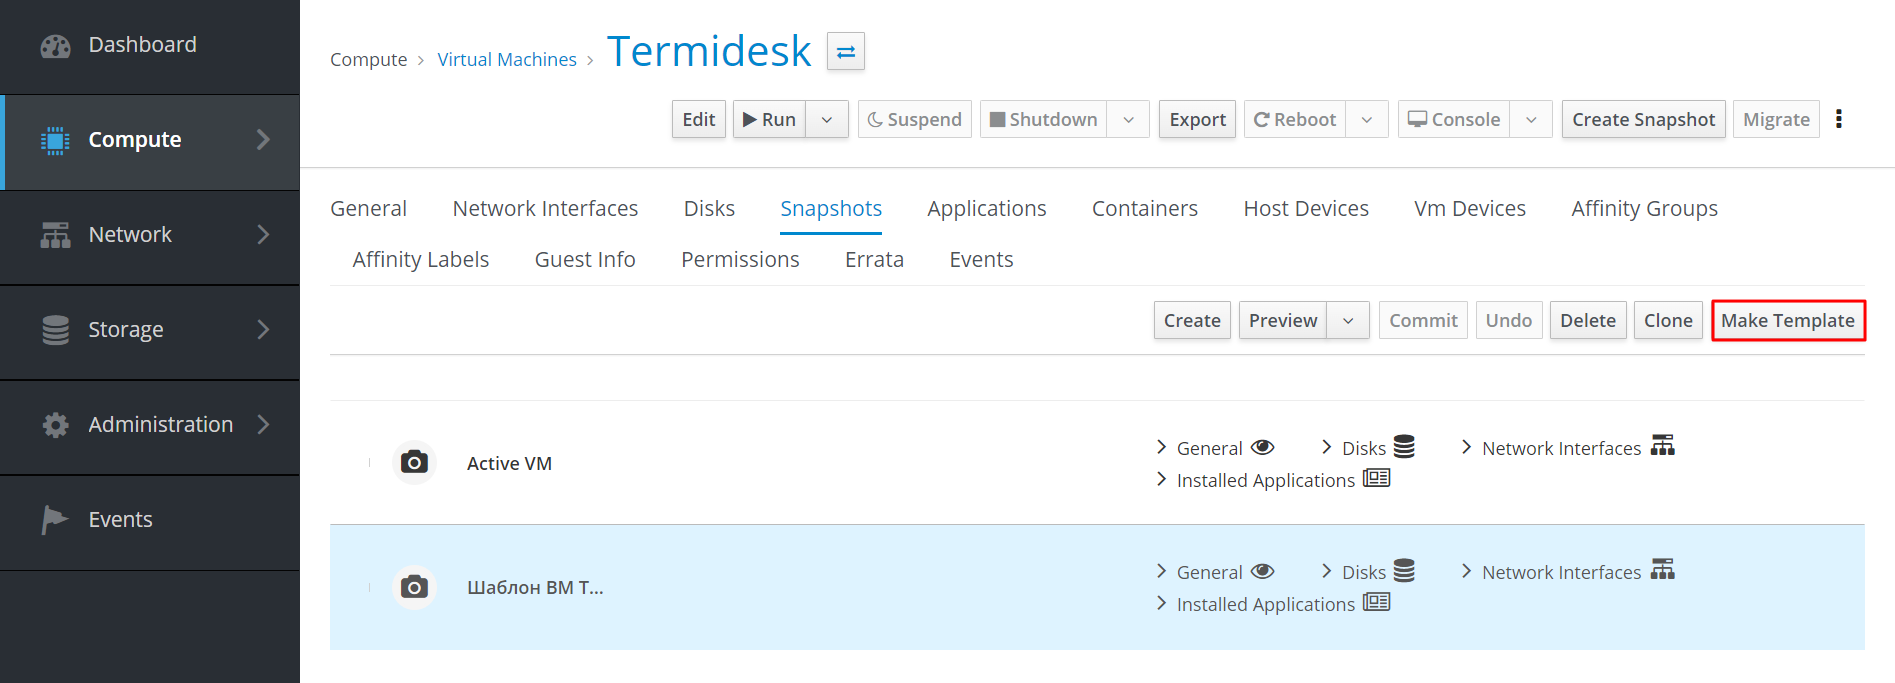Switch to the Disks tab
1895x683 pixels.
click(x=709, y=208)
